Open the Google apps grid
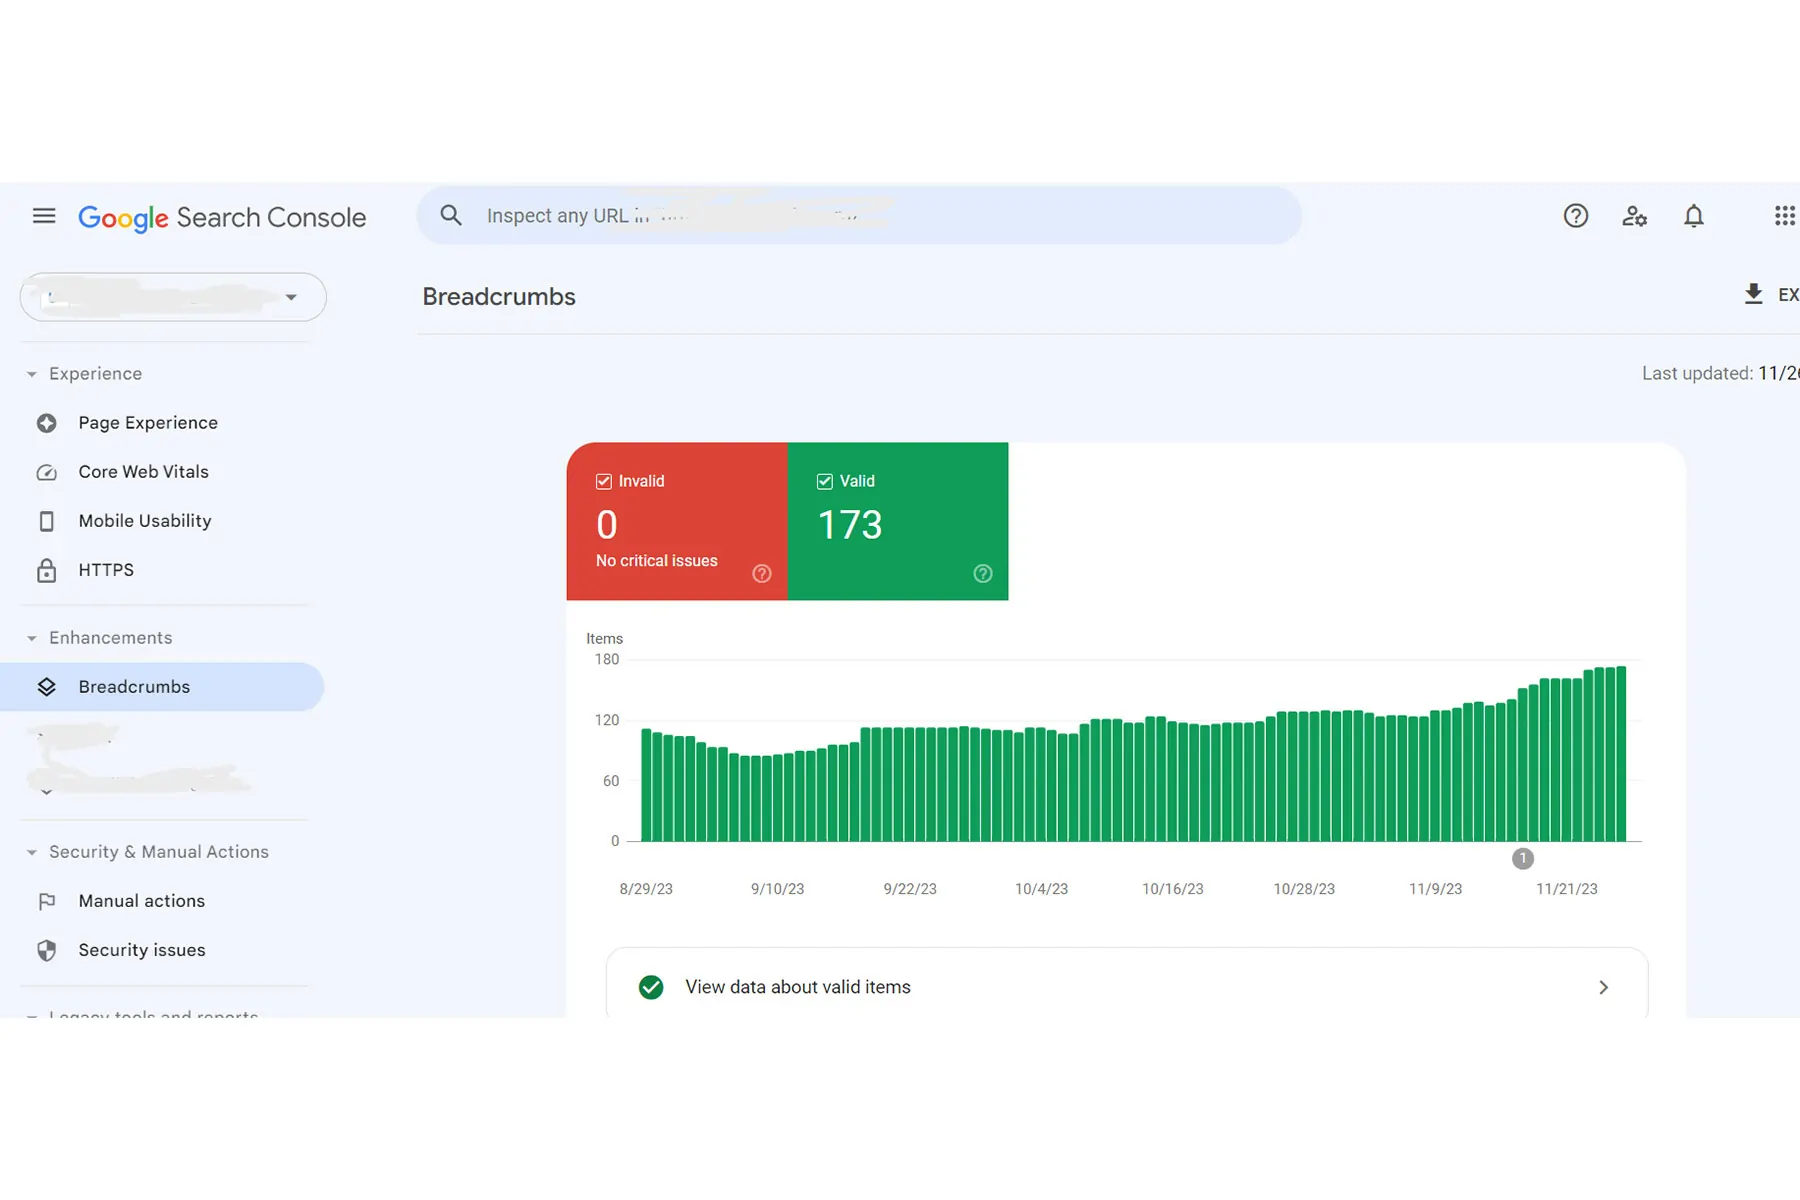The height and width of the screenshot is (1200, 1800). (x=1785, y=216)
